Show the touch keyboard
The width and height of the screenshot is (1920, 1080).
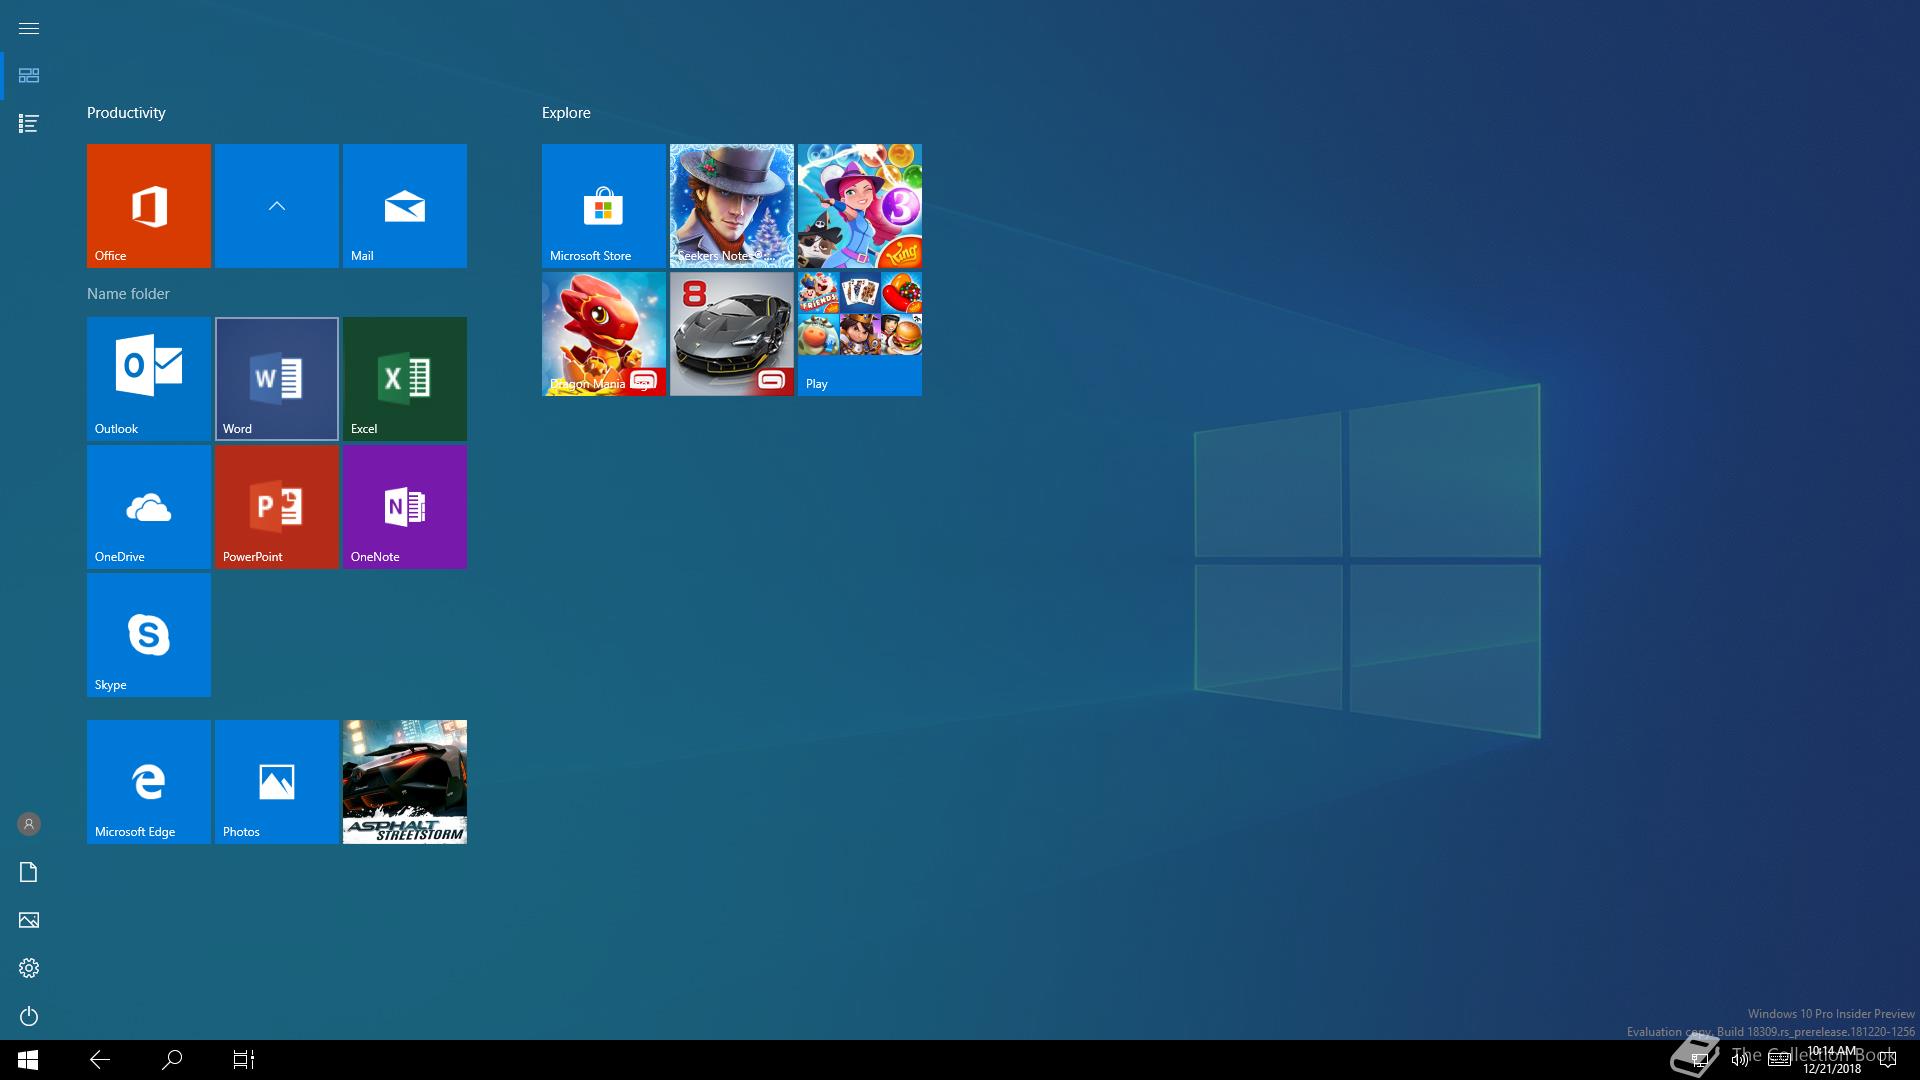(1779, 1060)
